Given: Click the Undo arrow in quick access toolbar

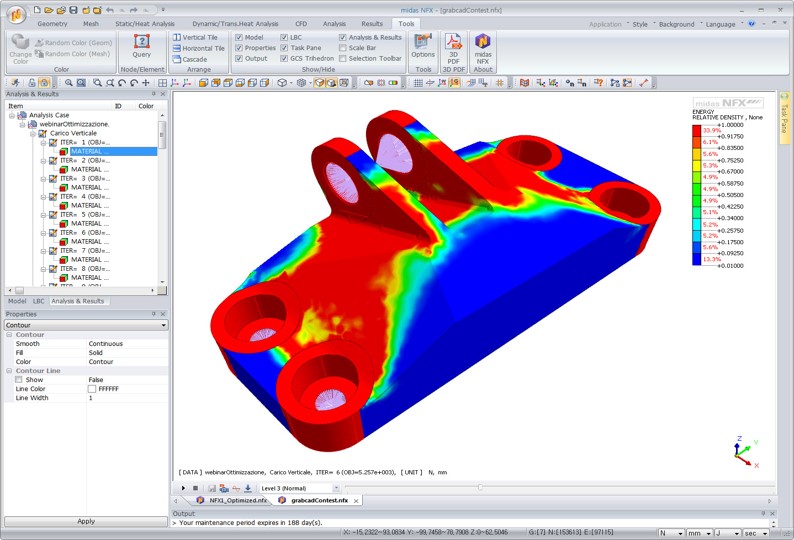Looking at the screenshot, I should click(109, 10).
